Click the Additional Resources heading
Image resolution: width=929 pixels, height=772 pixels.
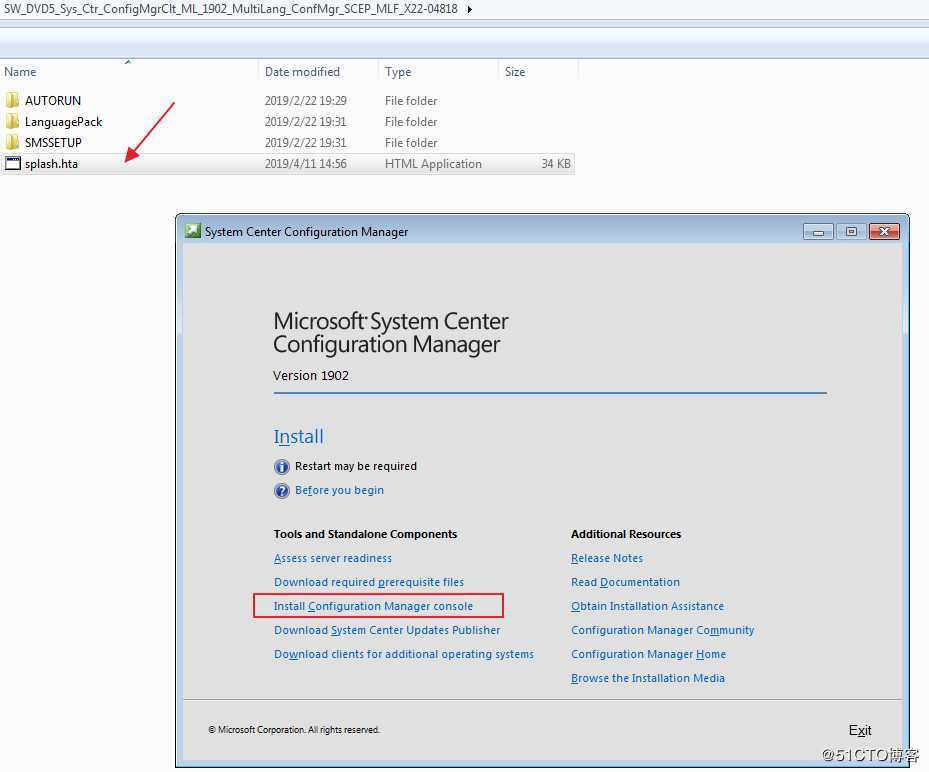tap(626, 534)
